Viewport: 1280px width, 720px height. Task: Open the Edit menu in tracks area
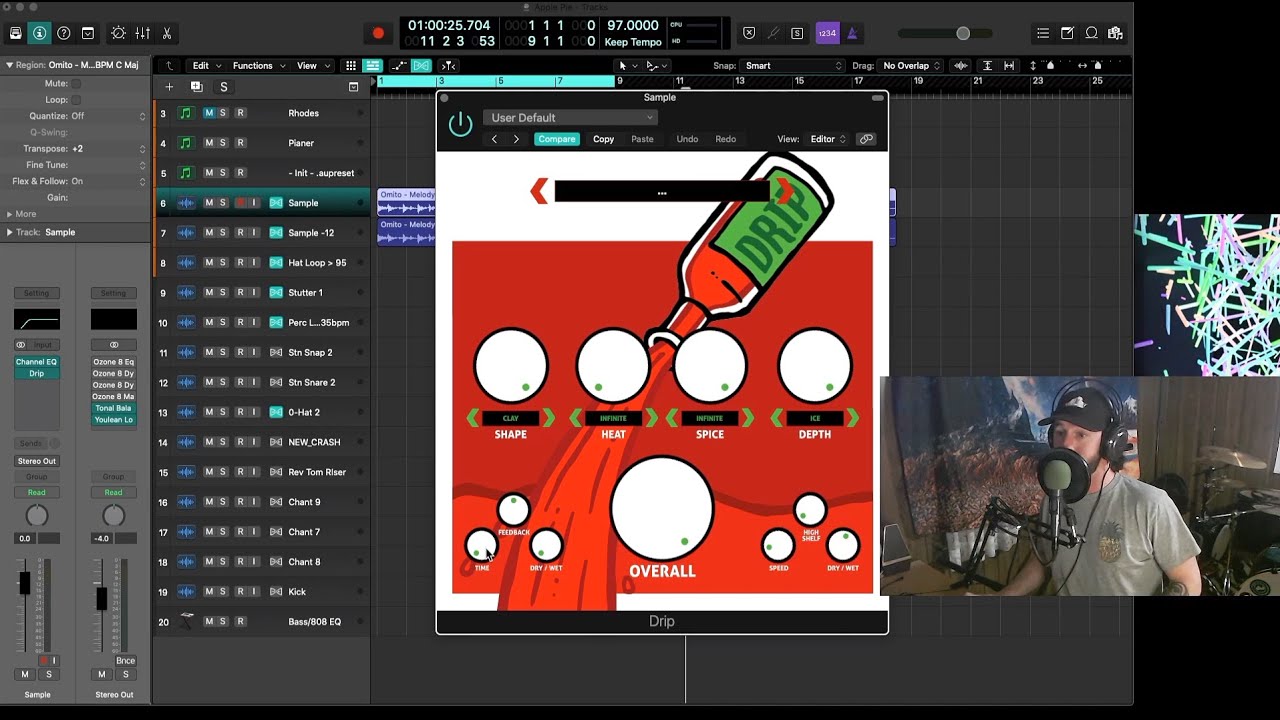(206, 66)
